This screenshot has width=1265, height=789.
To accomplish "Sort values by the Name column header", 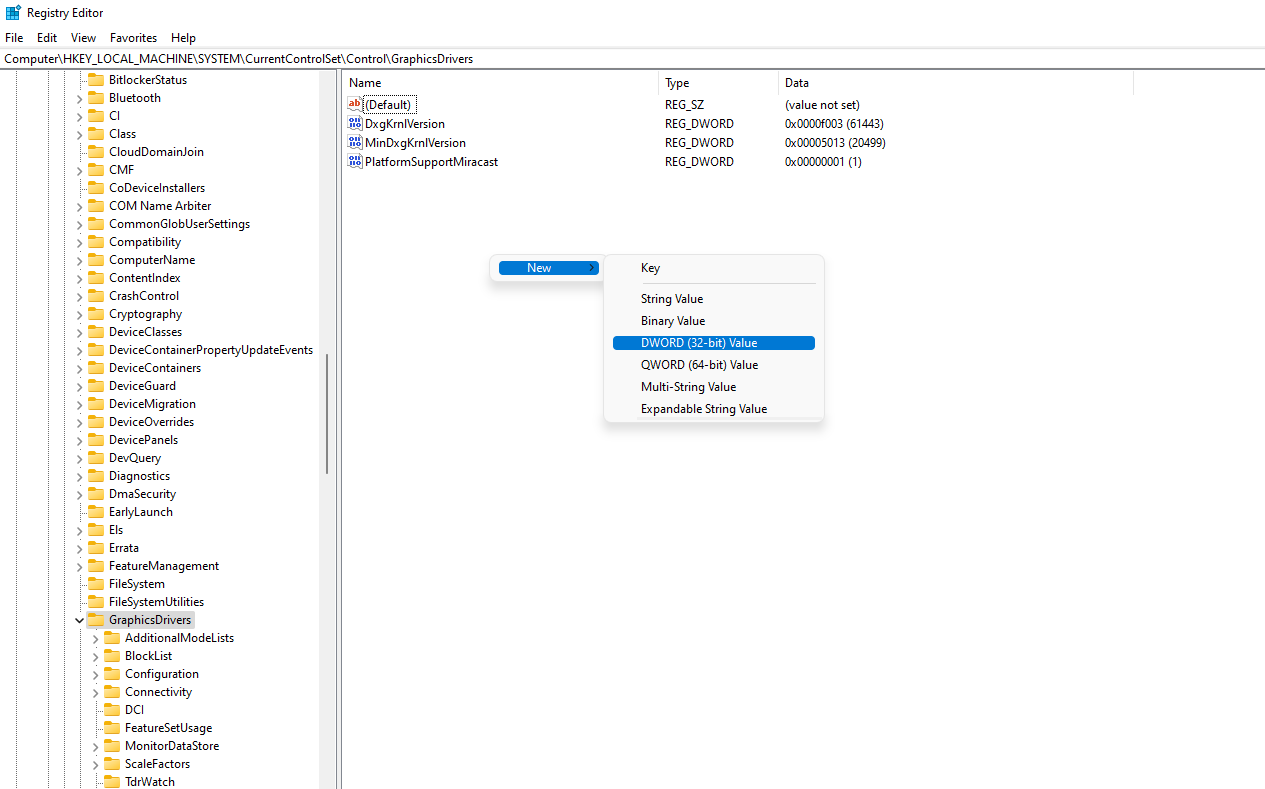I will pyautogui.click(x=500, y=83).
